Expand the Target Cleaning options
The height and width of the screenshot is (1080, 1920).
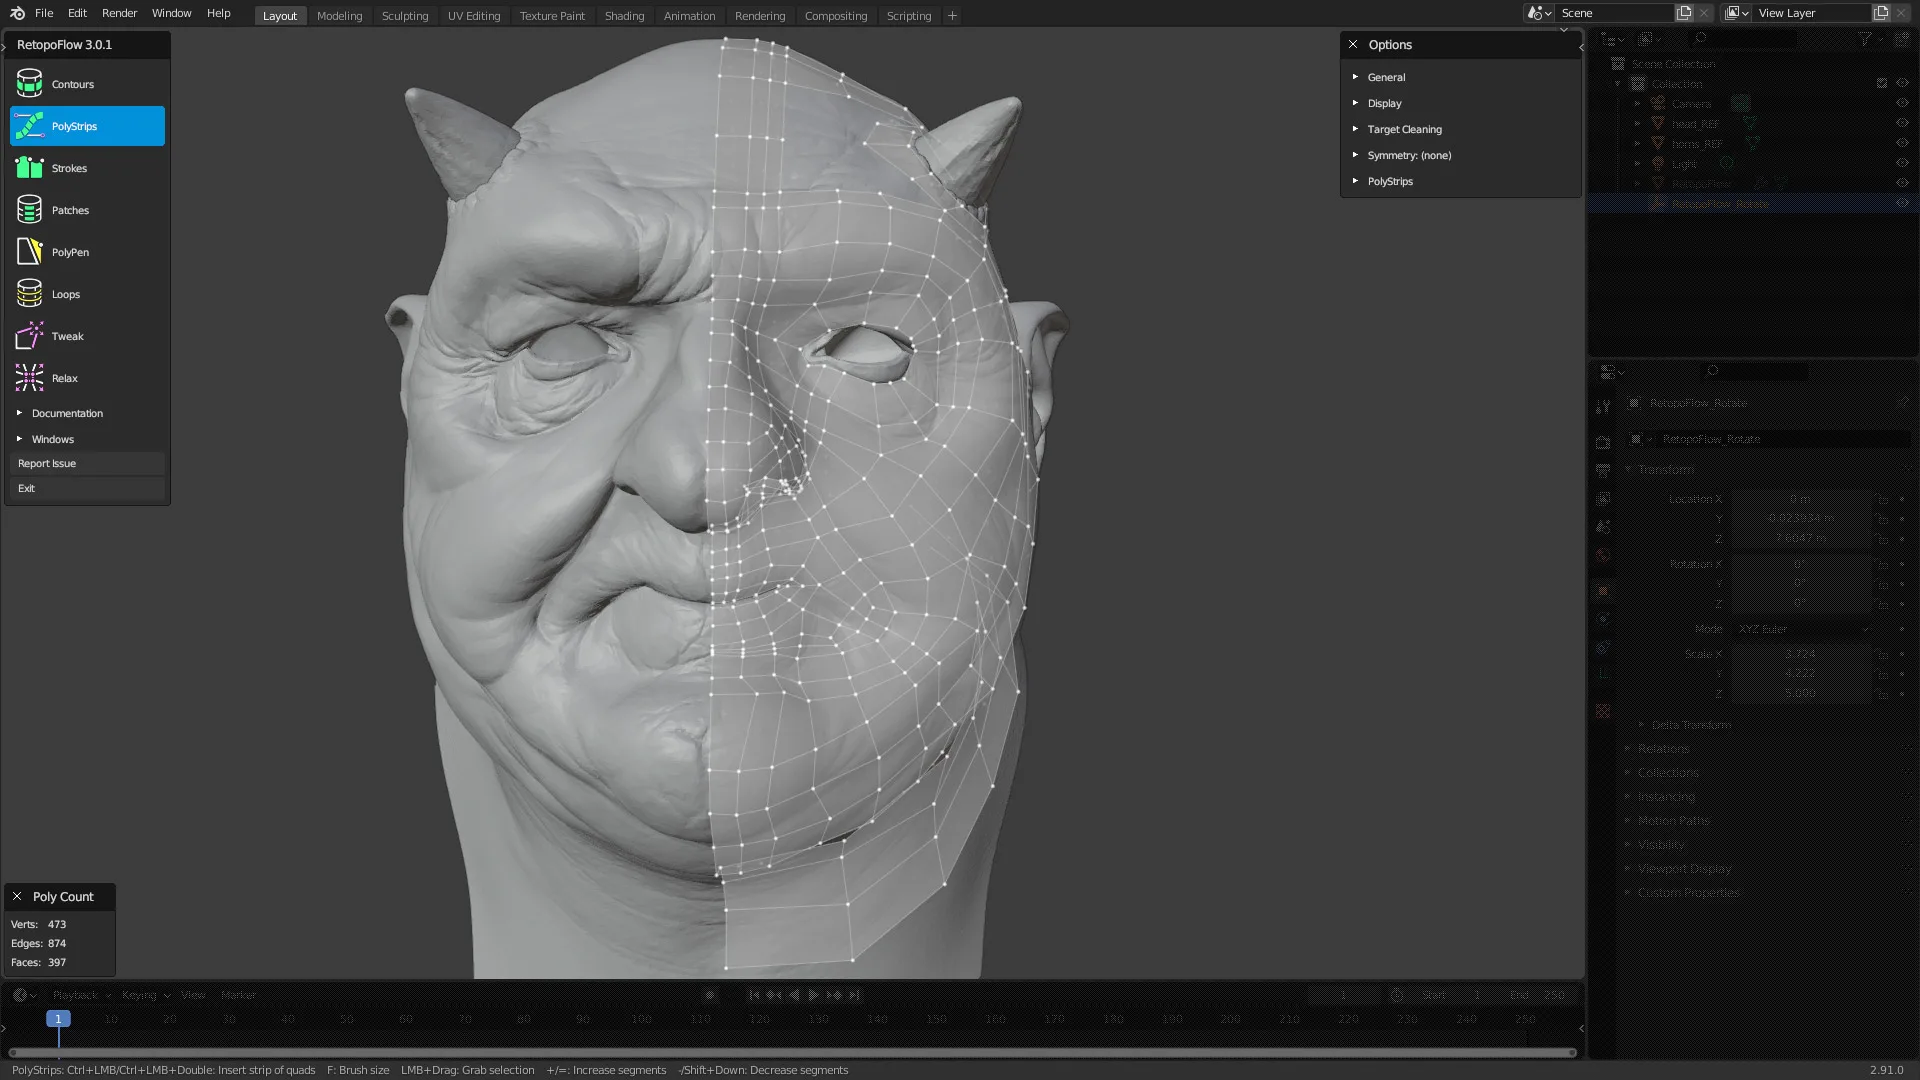(x=1404, y=129)
